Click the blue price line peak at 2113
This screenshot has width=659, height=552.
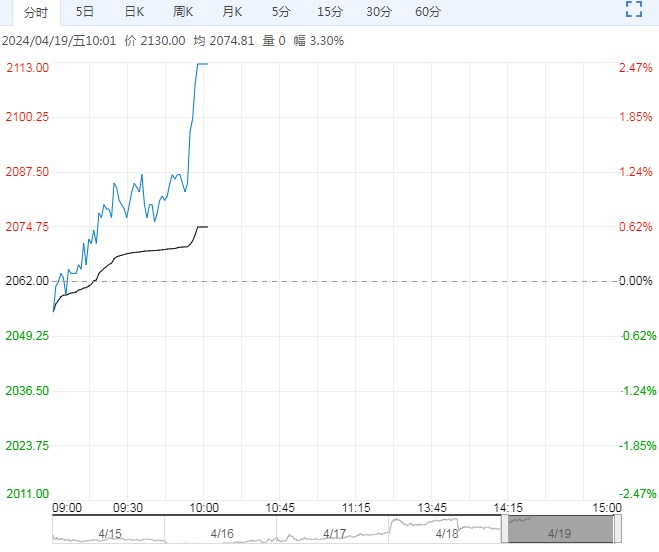click(202, 64)
